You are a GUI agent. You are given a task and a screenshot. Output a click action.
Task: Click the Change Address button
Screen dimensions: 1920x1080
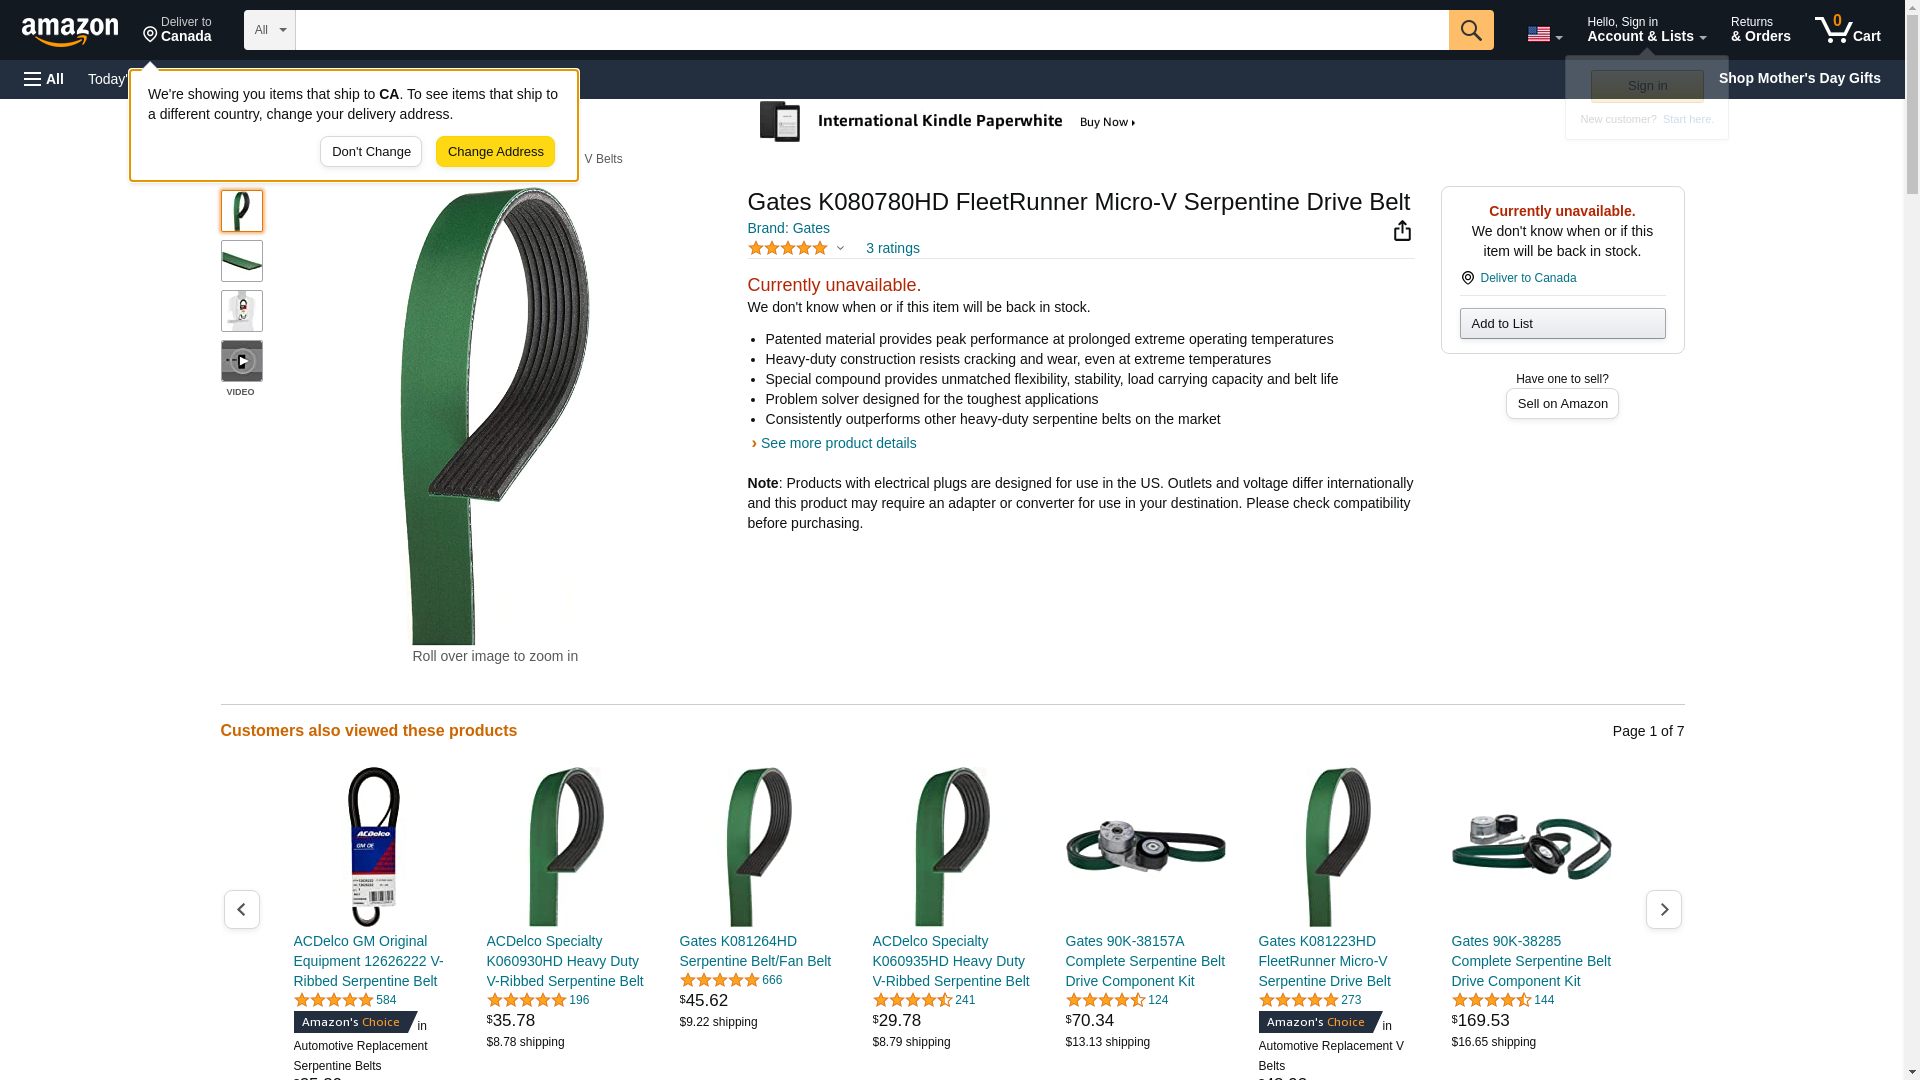click(495, 152)
